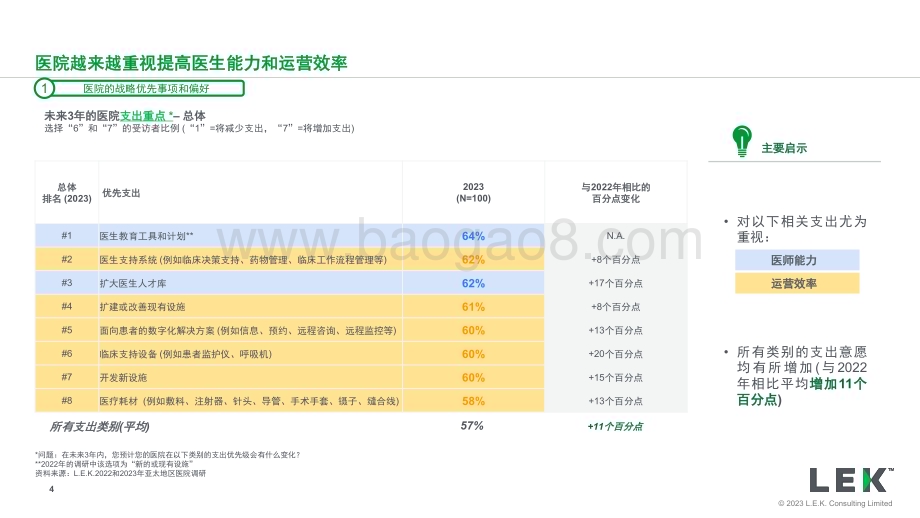Click rank cell #4
The image size is (920, 518).
coord(67,306)
